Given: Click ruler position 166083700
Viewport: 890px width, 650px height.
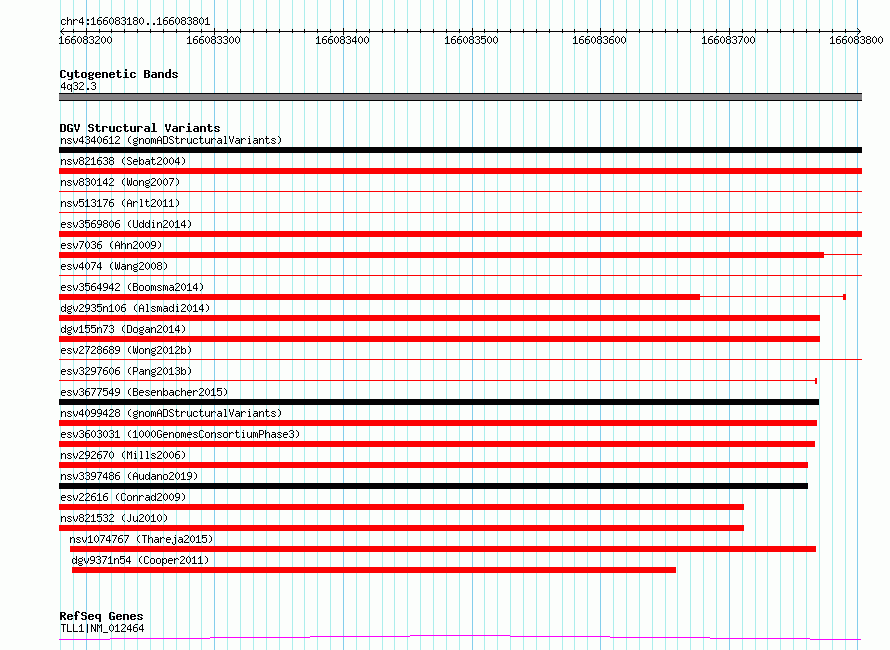Looking at the screenshot, I should tap(728, 40).
